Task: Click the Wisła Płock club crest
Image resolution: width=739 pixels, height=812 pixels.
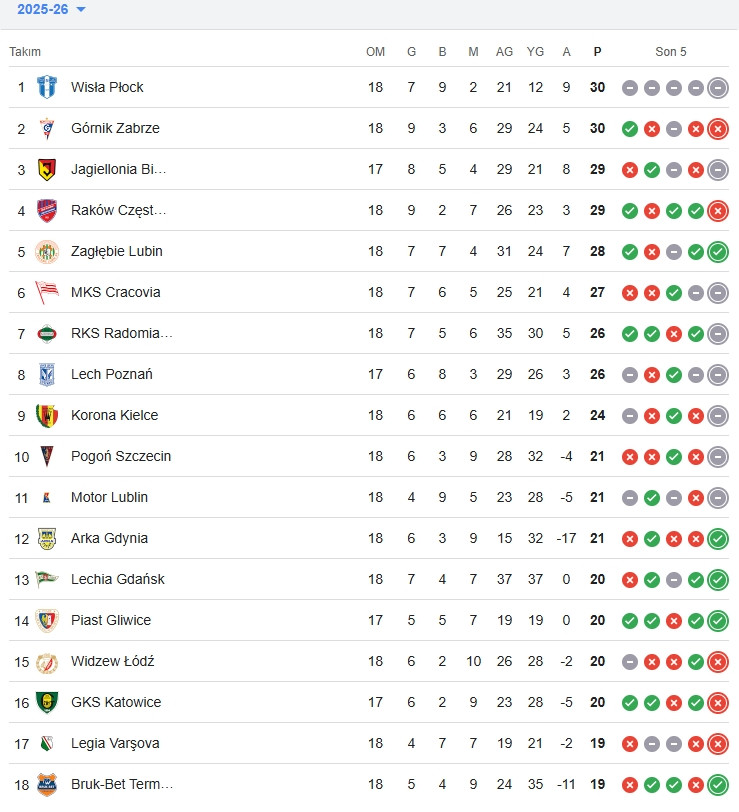Action: [47, 87]
